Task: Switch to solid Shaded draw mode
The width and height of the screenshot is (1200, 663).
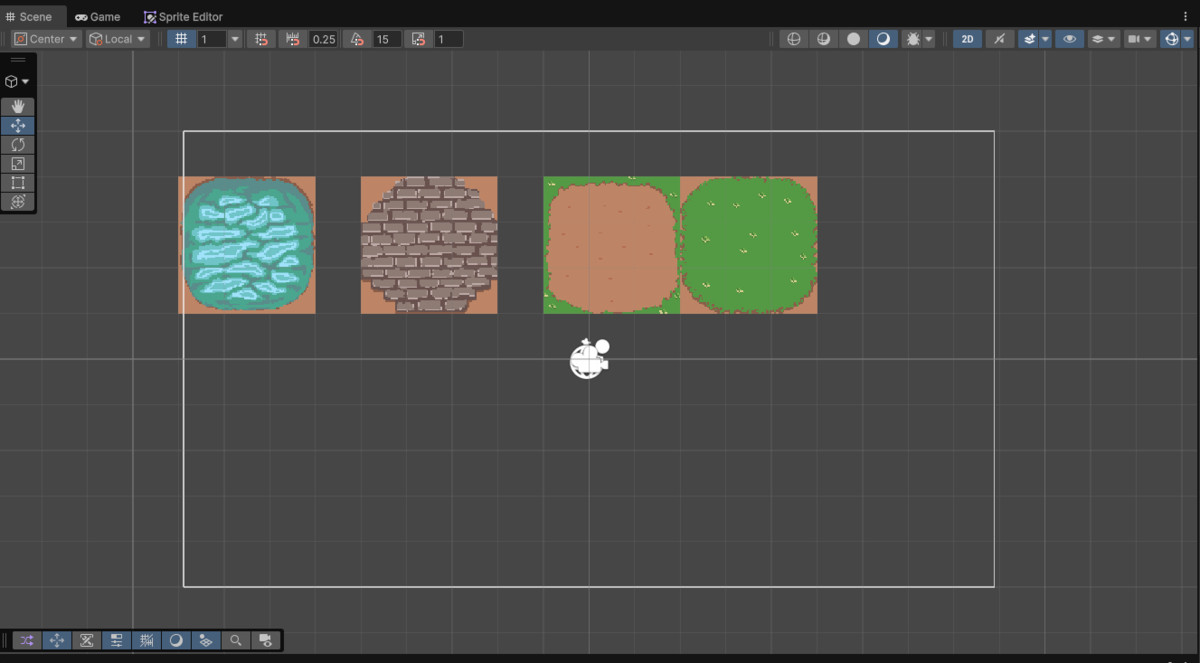Action: click(x=853, y=39)
